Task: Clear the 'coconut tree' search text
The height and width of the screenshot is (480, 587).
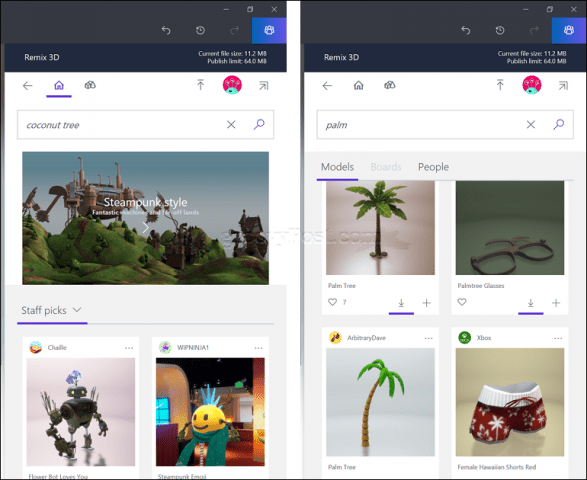Action: tap(231, 124)
